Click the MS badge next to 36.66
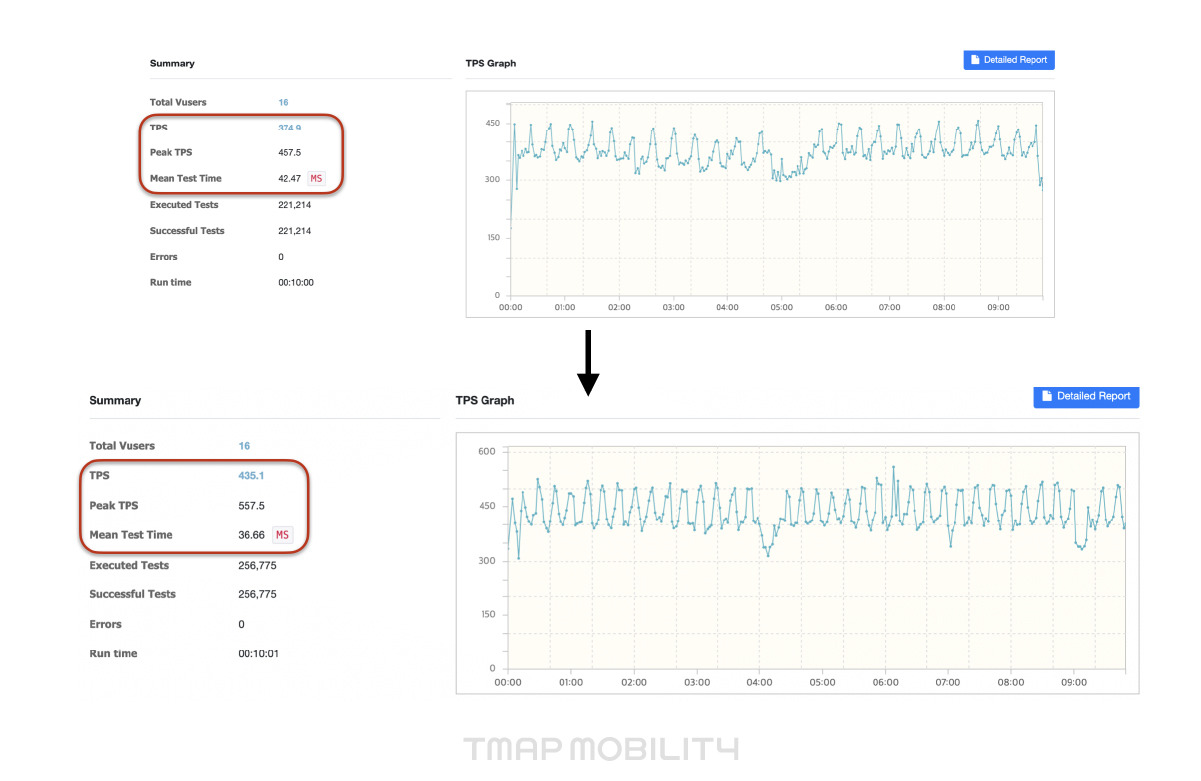Viewport: 1201px width, 781px height. (x=282, y=535)
